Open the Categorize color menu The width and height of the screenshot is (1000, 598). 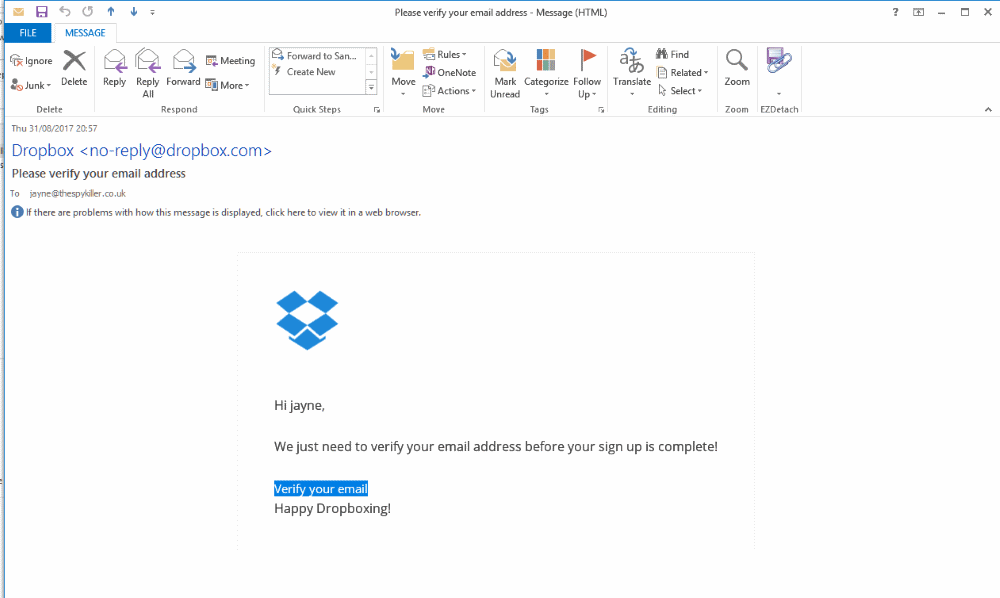546,72
